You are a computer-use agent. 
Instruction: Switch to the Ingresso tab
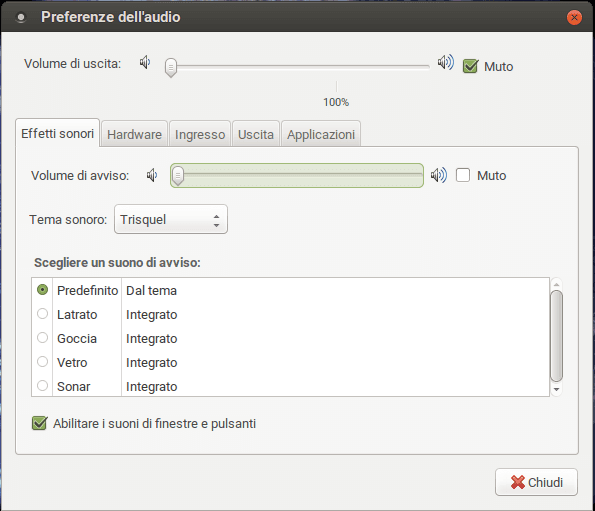(x=200, y=134)
